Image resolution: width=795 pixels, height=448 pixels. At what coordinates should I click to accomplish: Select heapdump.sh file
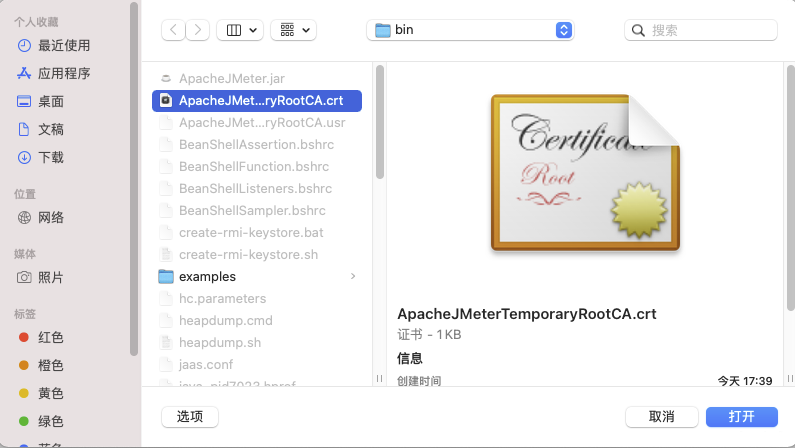[x=257, y=343]
